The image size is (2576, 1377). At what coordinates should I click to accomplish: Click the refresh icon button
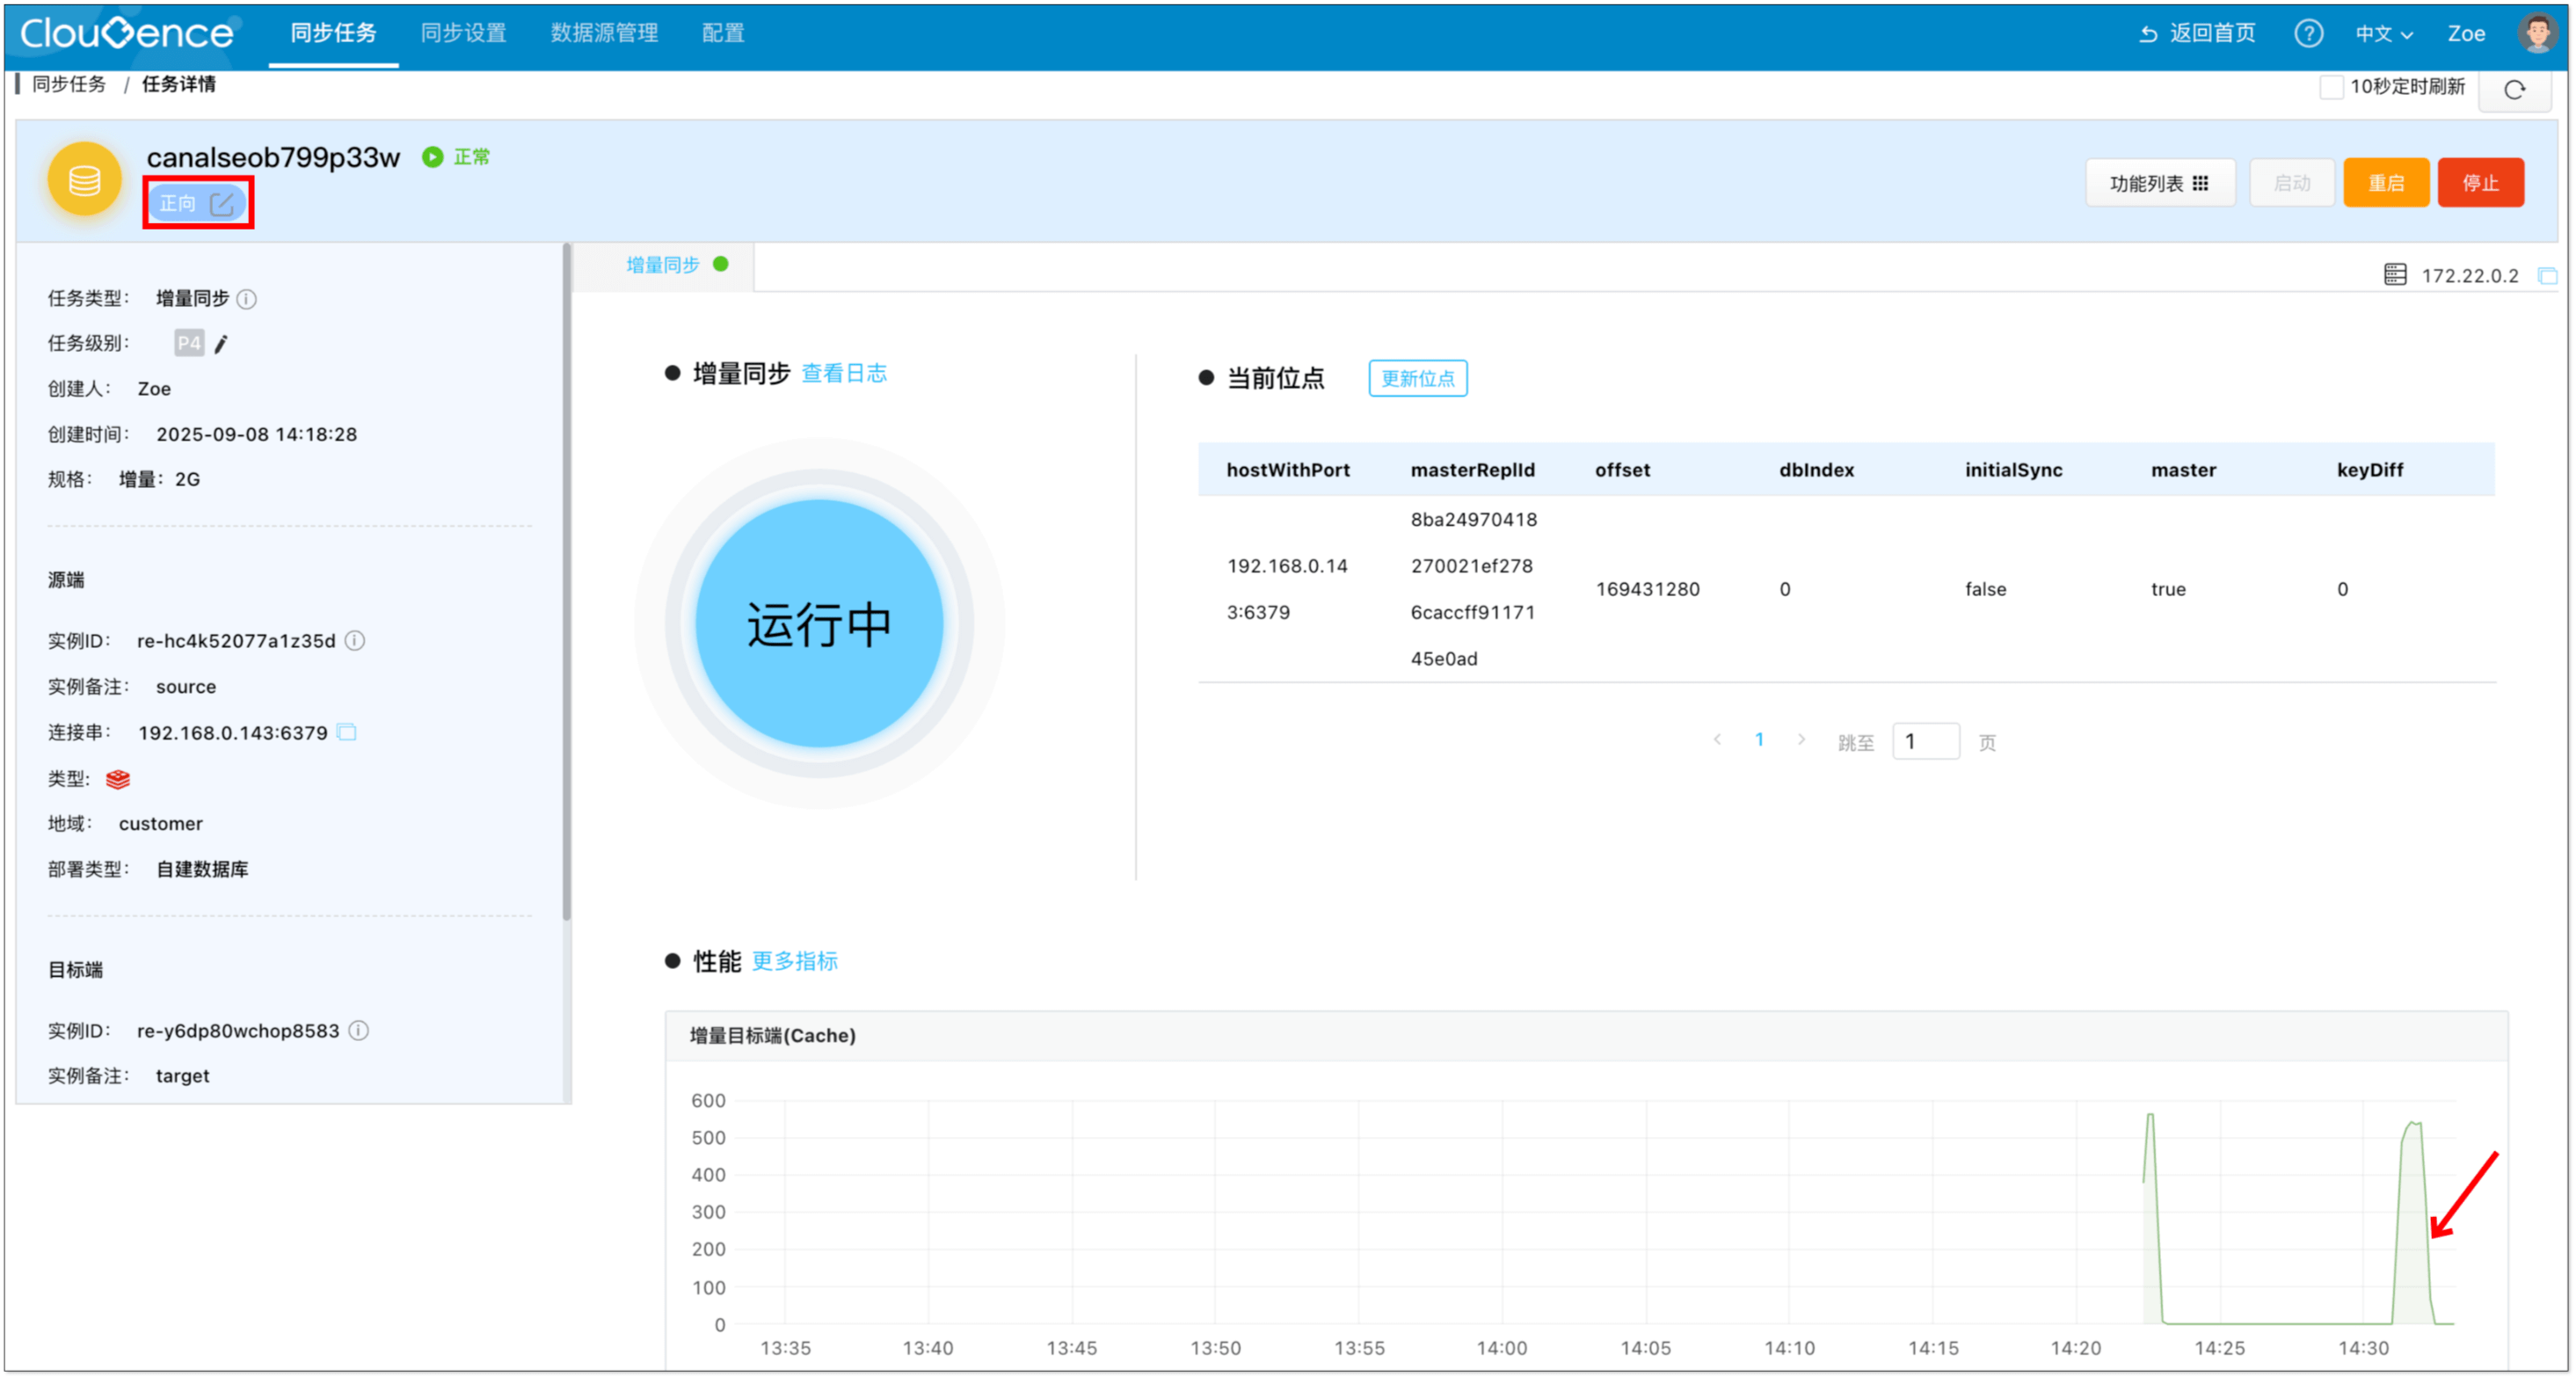click(2515, 90)
